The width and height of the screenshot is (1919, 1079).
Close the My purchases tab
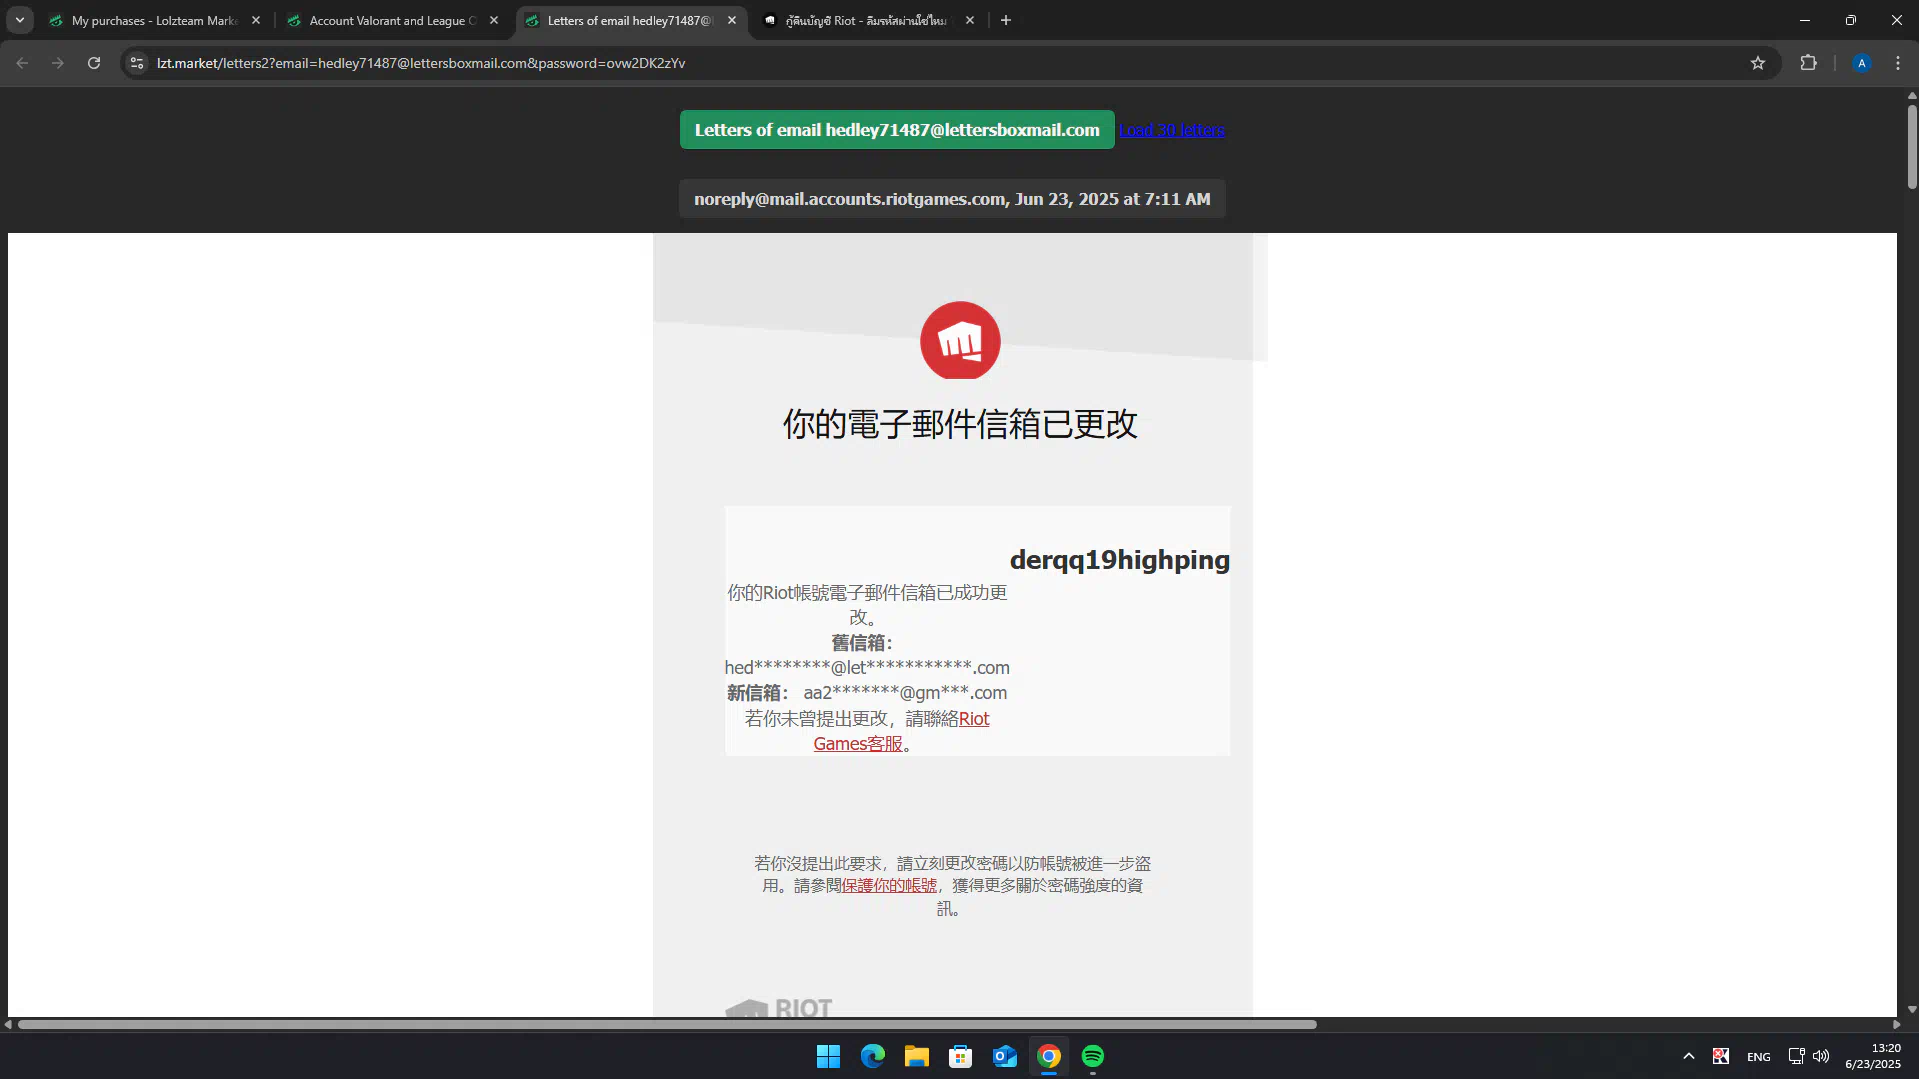256,20
